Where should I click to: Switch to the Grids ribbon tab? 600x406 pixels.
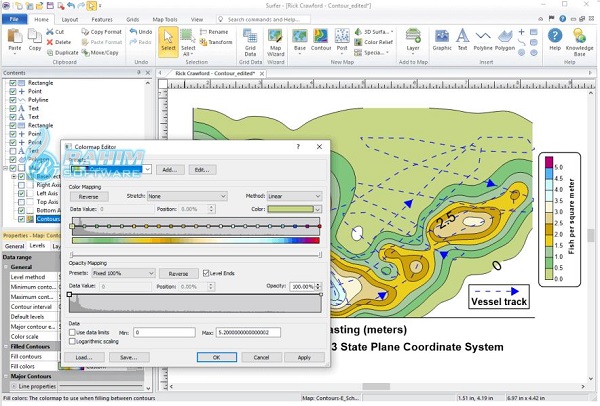(133, 19)
